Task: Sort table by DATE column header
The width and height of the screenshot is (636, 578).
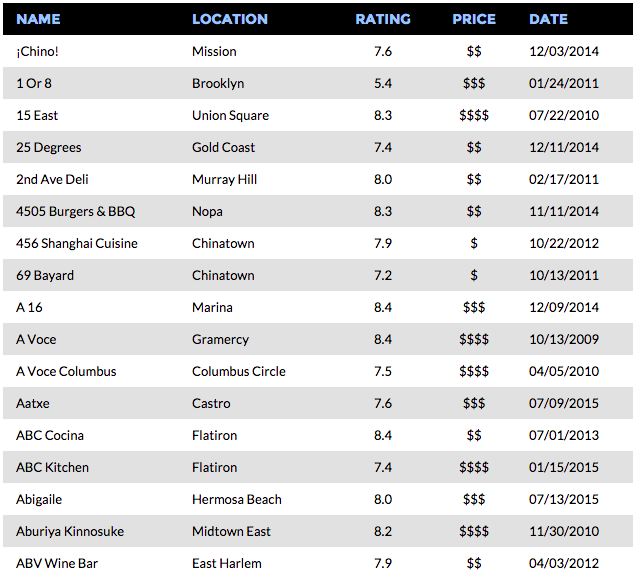Action: coord(548,19)
